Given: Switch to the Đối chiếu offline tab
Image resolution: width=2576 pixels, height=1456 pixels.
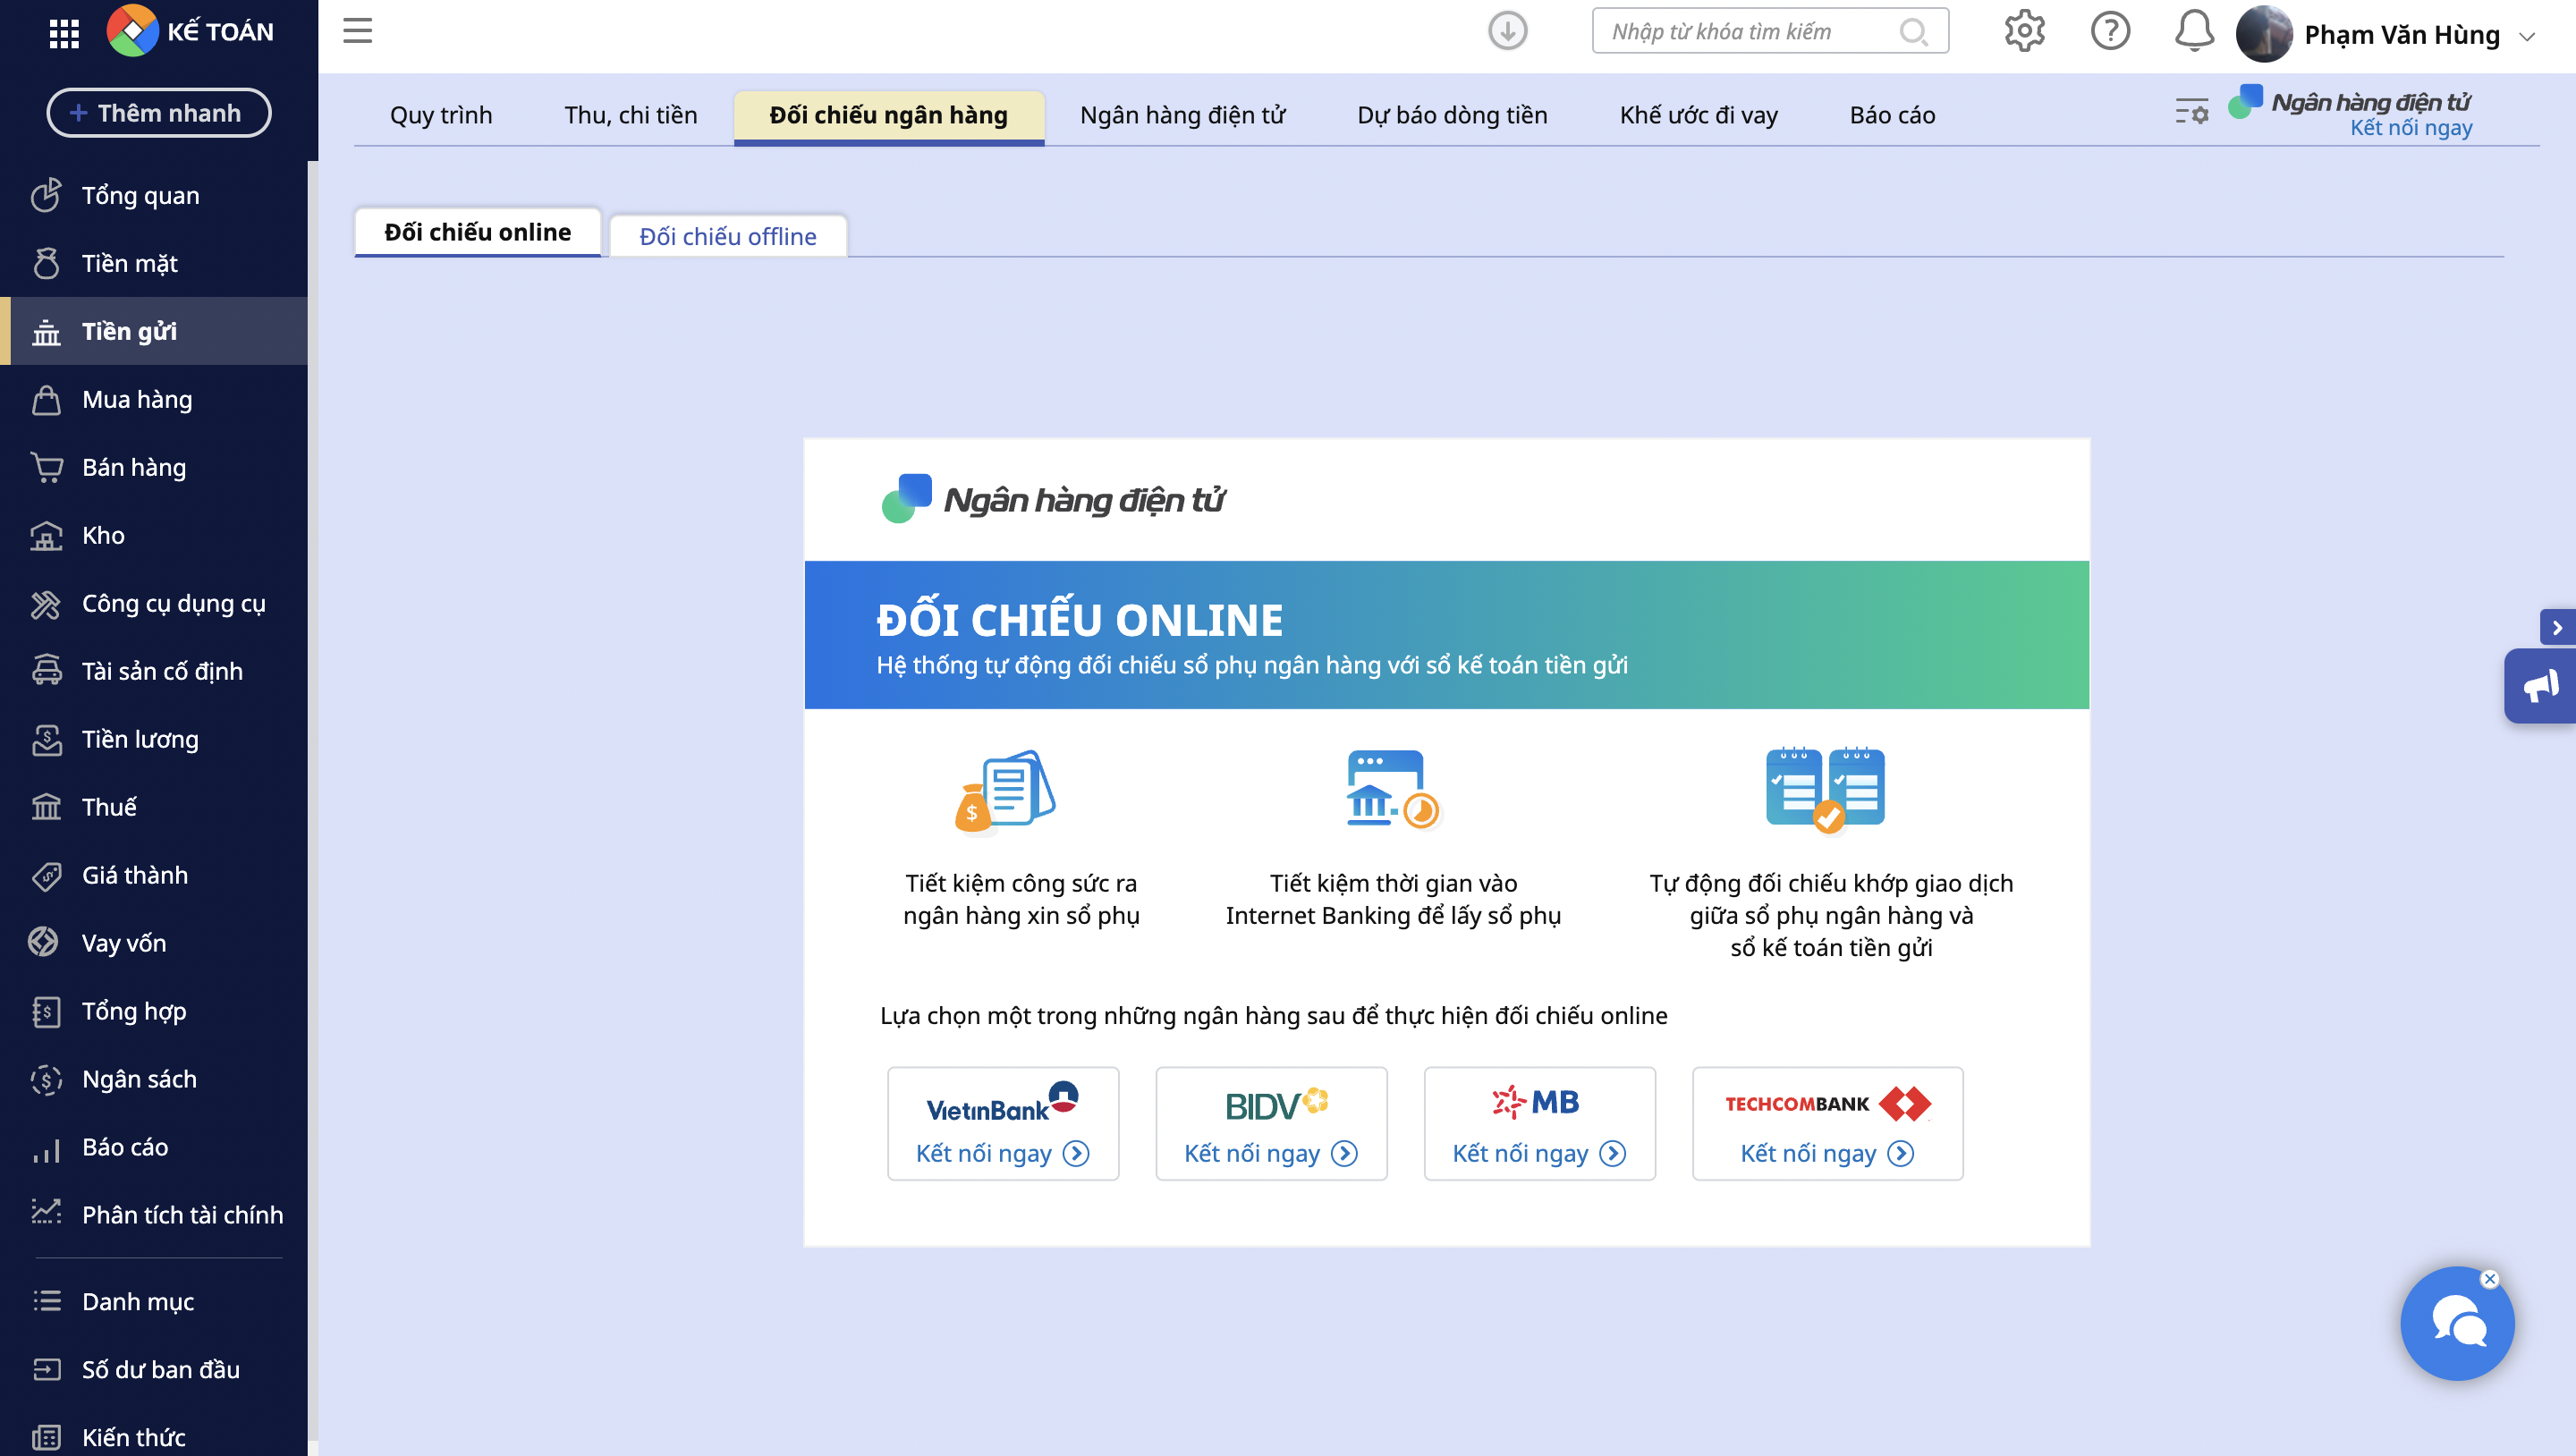Looking at the screenshot, I should coord(727,236).
